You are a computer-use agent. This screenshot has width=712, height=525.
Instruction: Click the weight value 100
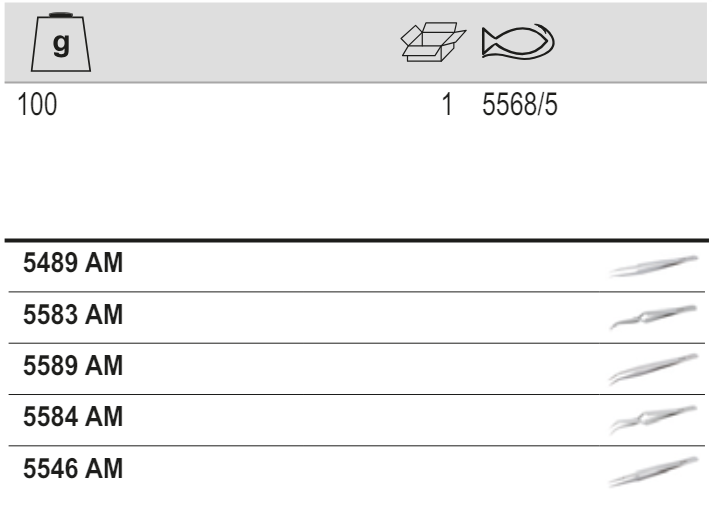(x=40, y=105)
